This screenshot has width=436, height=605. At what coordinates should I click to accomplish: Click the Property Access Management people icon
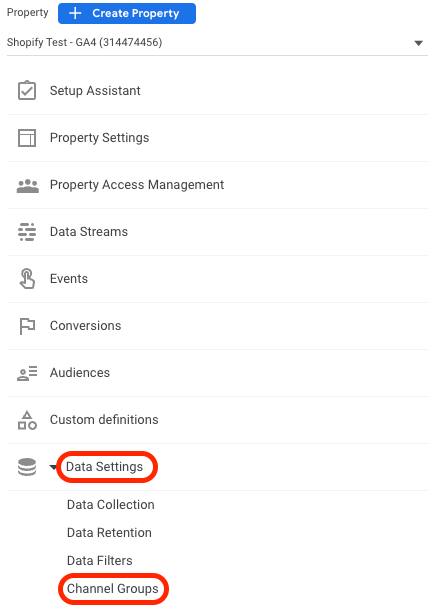tap(28, 186)
